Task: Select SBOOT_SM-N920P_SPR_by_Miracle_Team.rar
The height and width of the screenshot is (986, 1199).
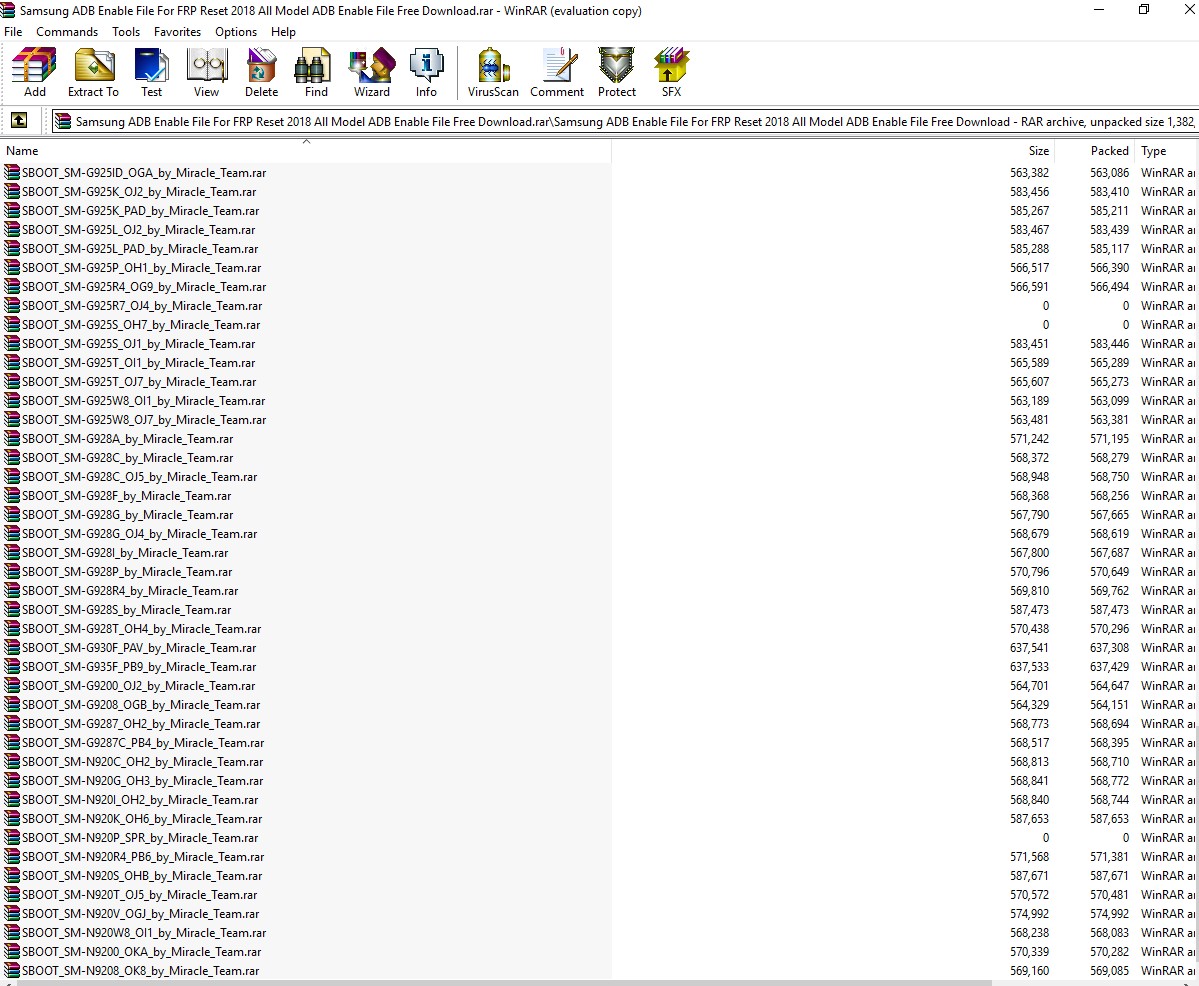Action: 140,838
